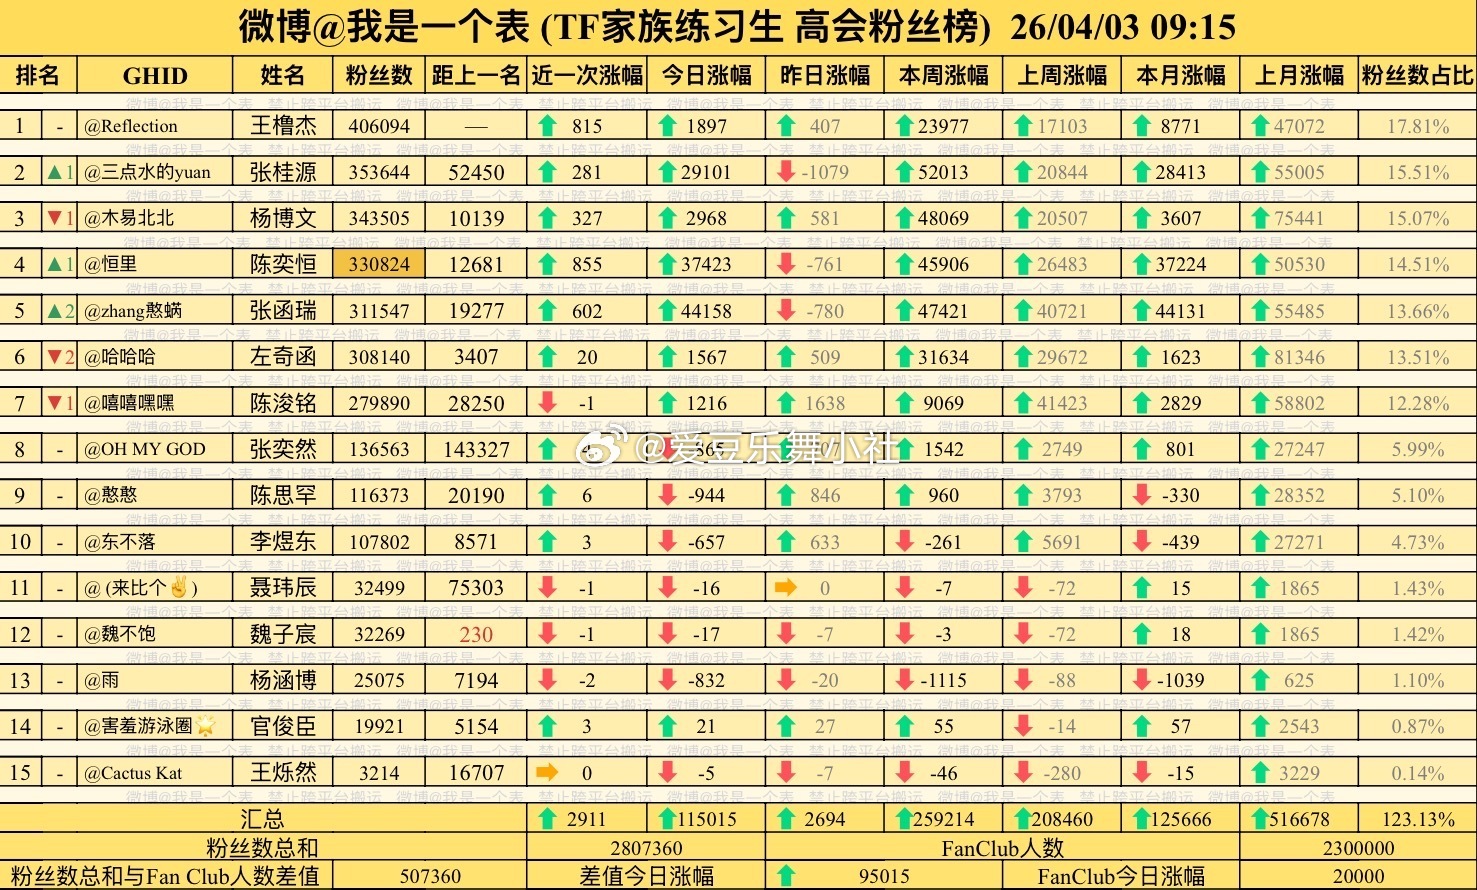Click the 粉丝数占比 column header
1477x890 pixels.
point(1418,75)
